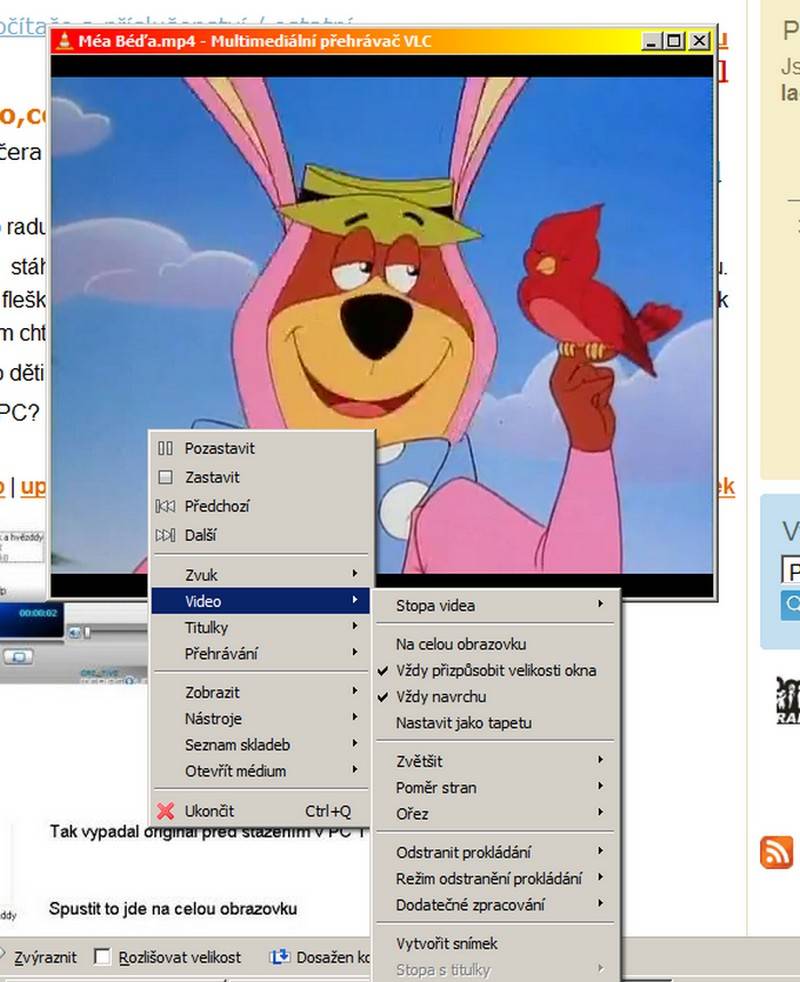Viewport: 800px width, 982px height.
Task: Expand the Zobrazit submenu
Action: [260, 693]
